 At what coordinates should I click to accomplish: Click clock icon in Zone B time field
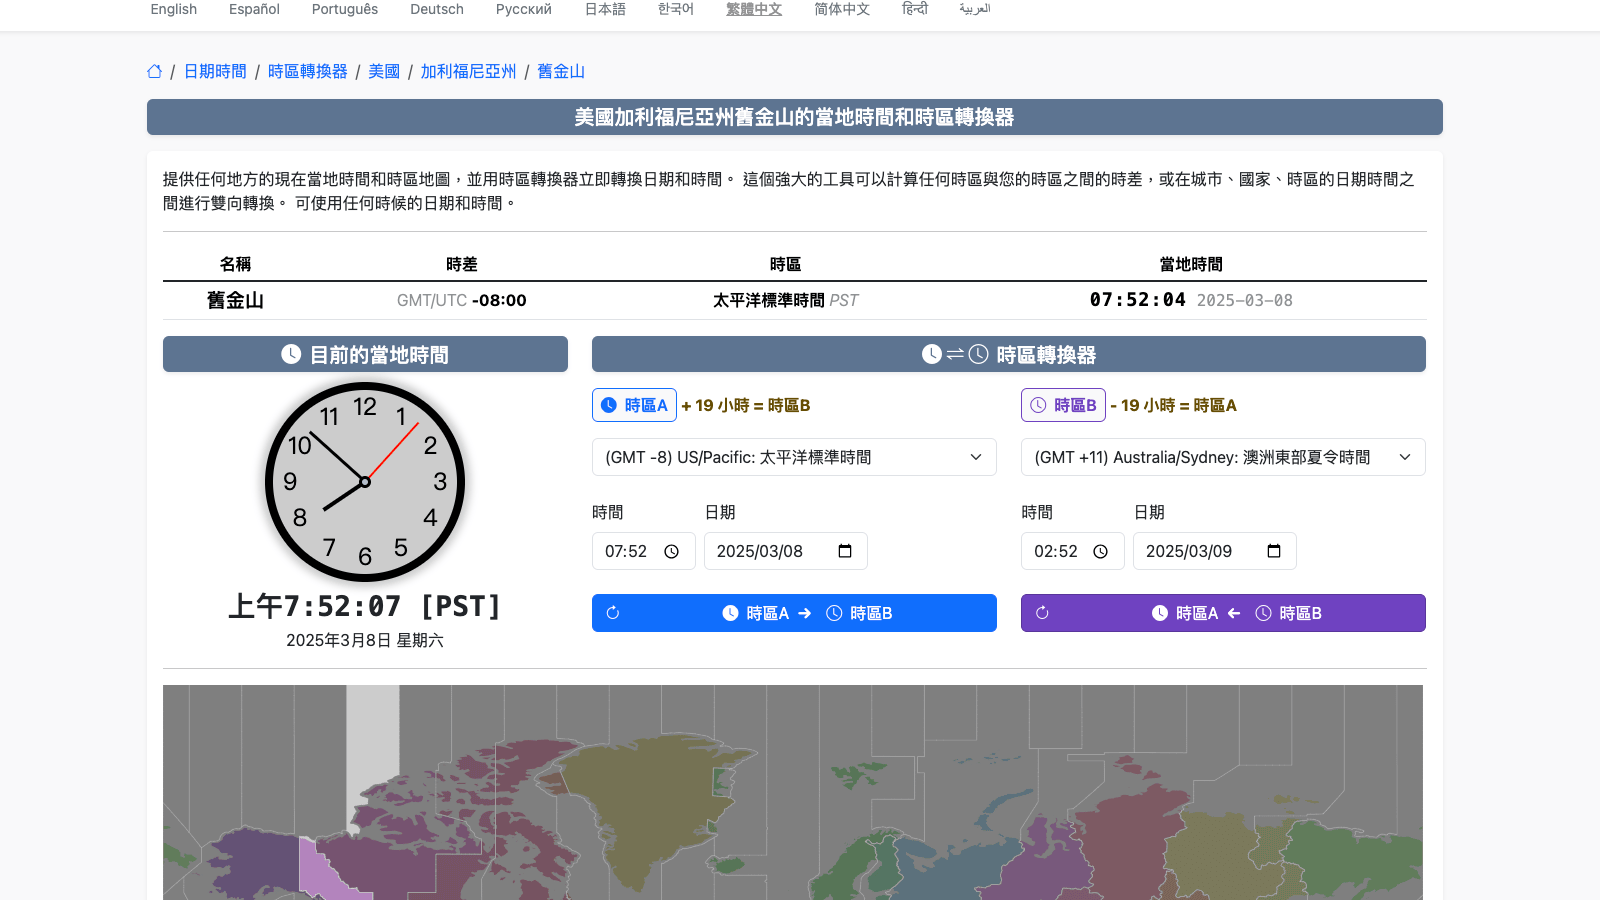[1100, 552]
